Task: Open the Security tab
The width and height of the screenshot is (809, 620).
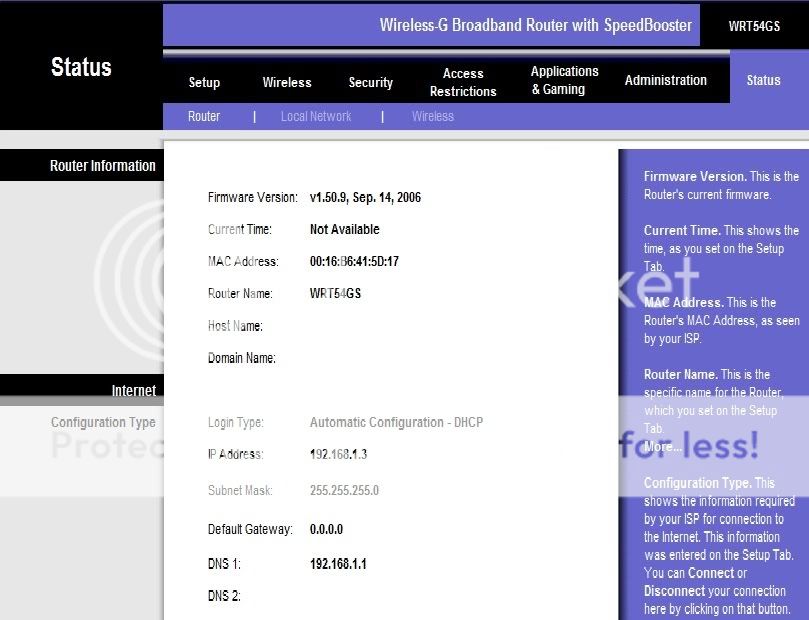Action: (370, 82)
